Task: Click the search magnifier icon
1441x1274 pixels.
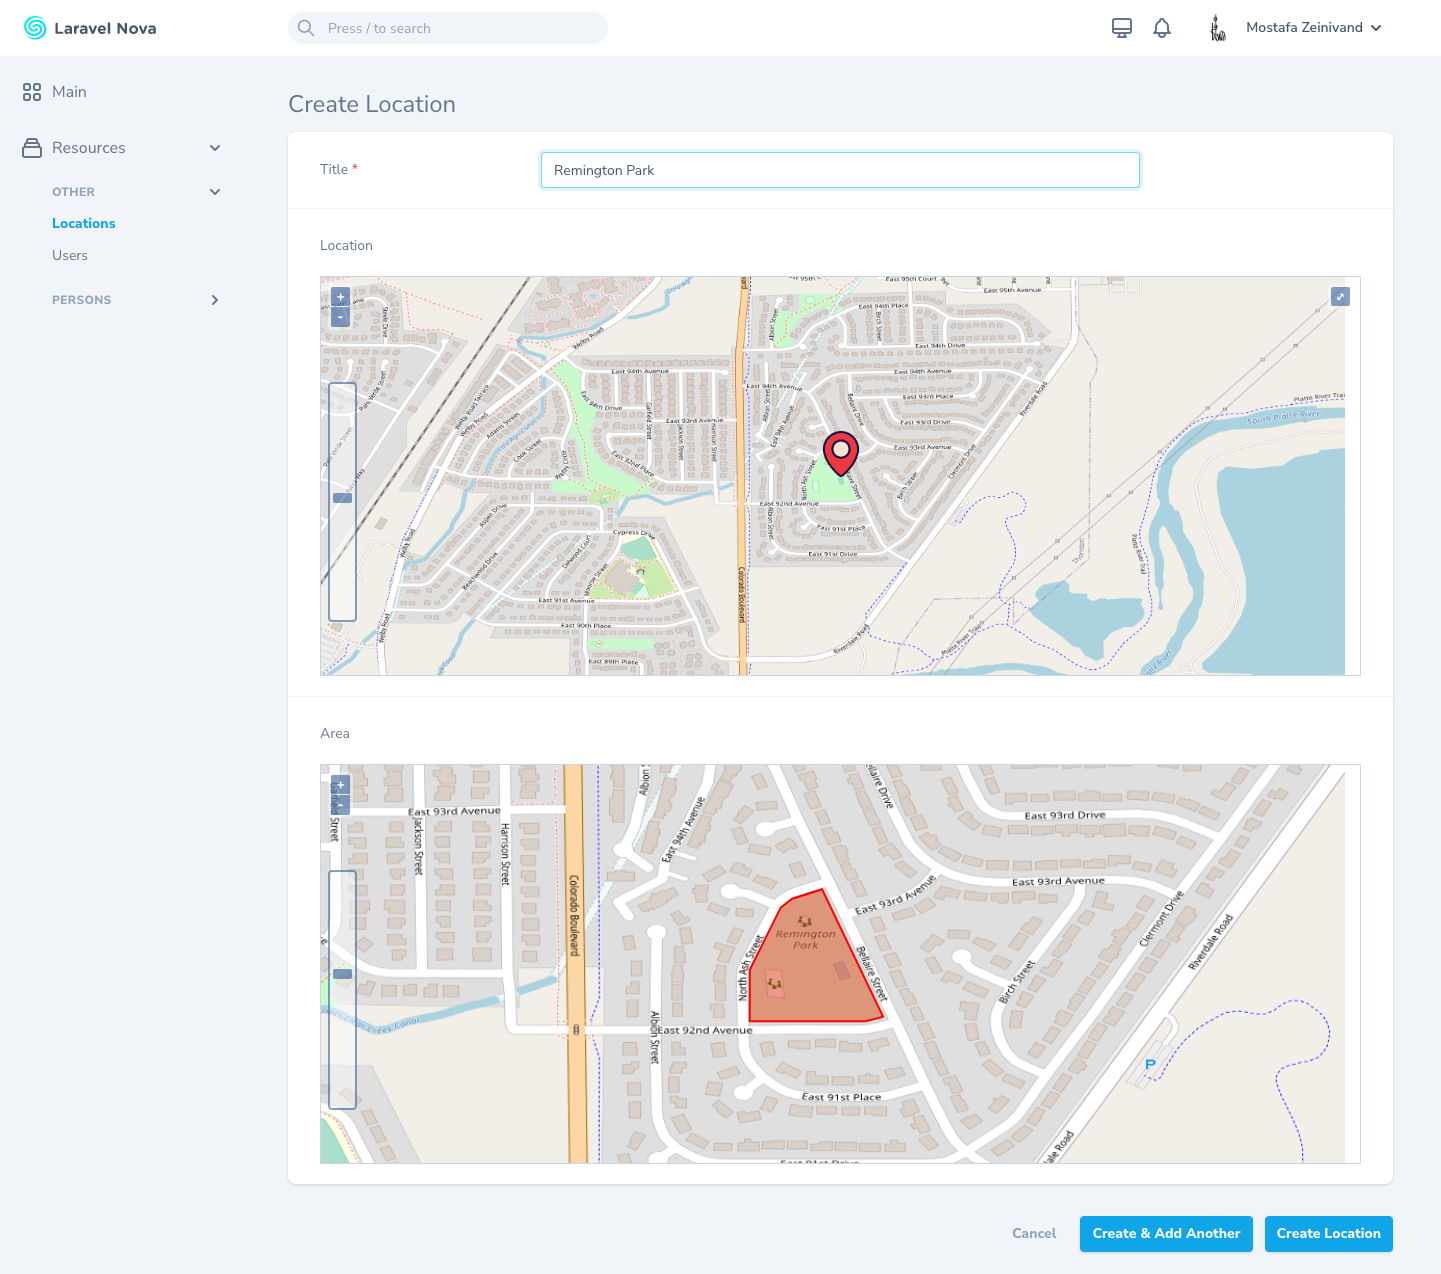Action: [306, 28]
